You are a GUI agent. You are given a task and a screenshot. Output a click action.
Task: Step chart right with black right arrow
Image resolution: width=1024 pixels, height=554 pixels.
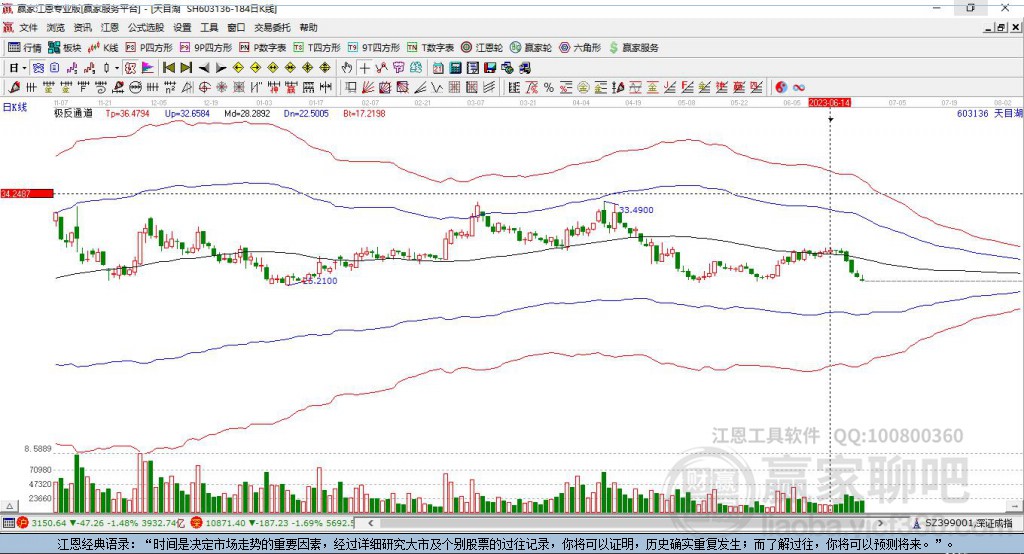point(221,68)
